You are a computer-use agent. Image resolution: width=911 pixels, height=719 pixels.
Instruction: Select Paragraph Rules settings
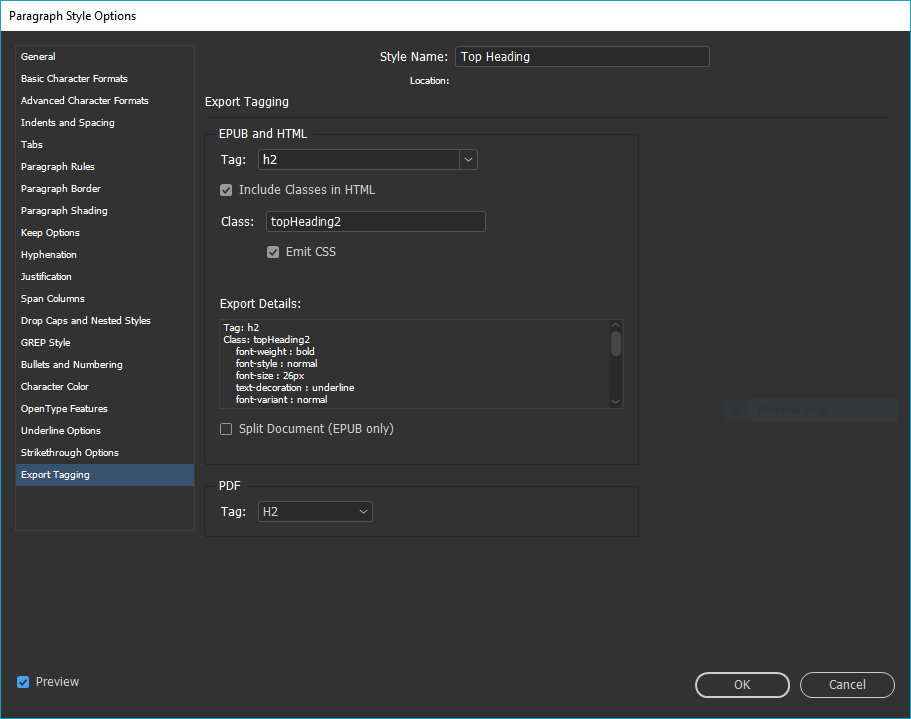(x=62, y=166)
